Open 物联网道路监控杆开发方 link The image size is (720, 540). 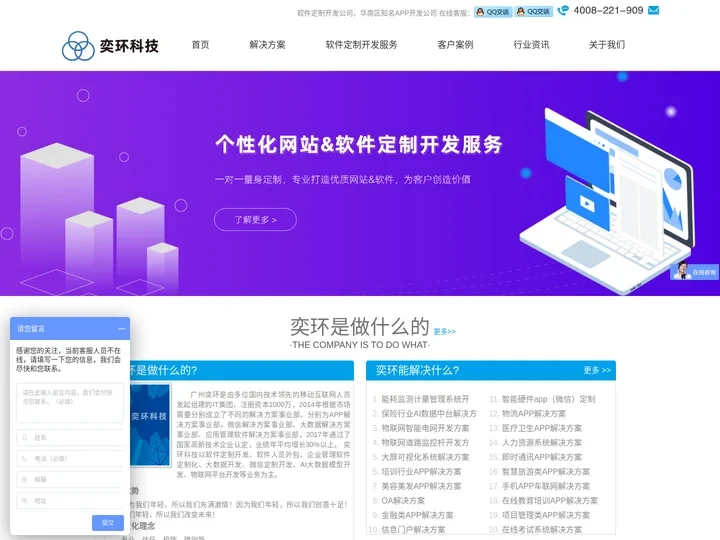(425, 443)
